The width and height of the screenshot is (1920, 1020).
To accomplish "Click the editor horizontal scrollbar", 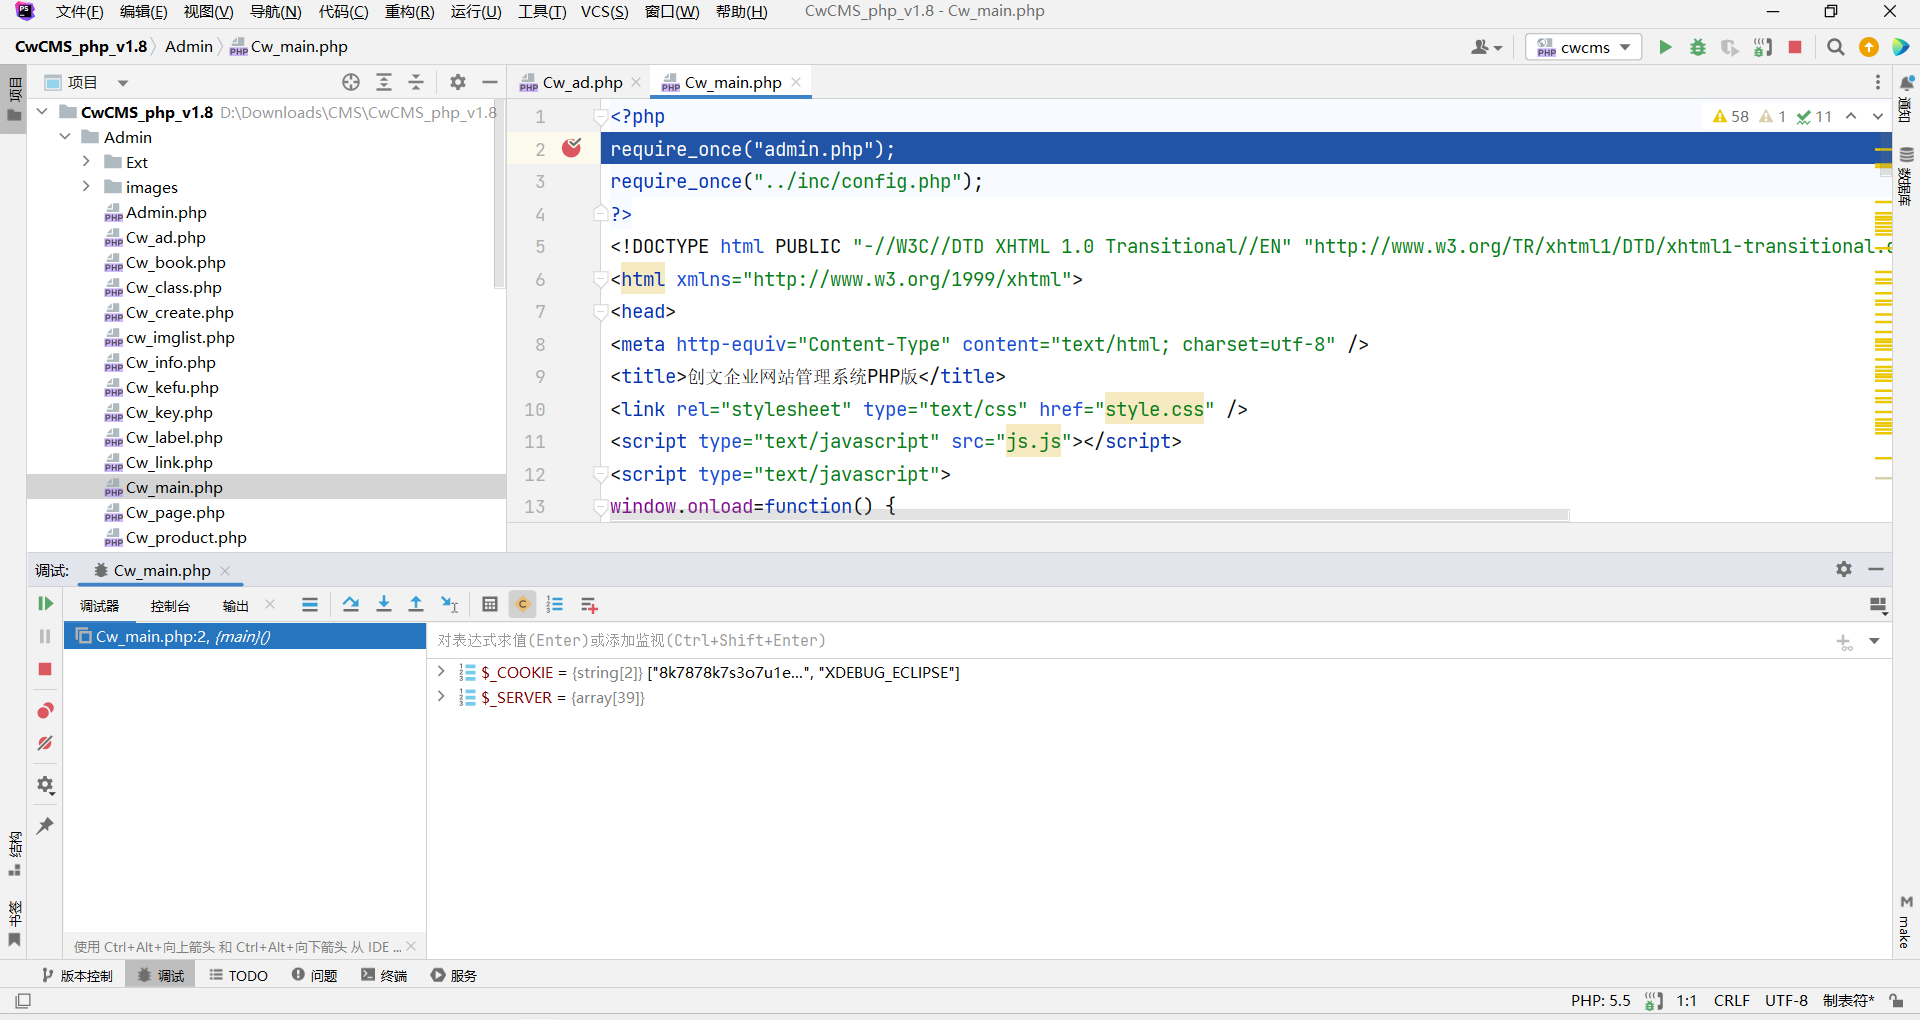I will (x=1090, y=515).
